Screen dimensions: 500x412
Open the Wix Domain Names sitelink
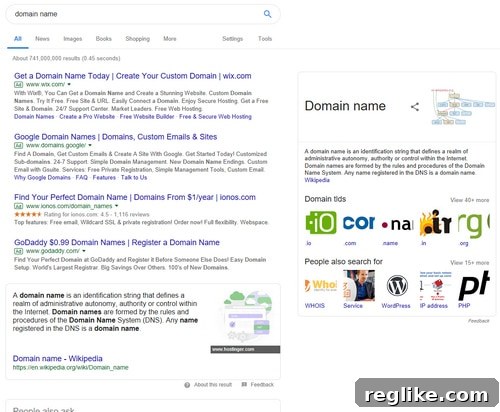(34, 117)
